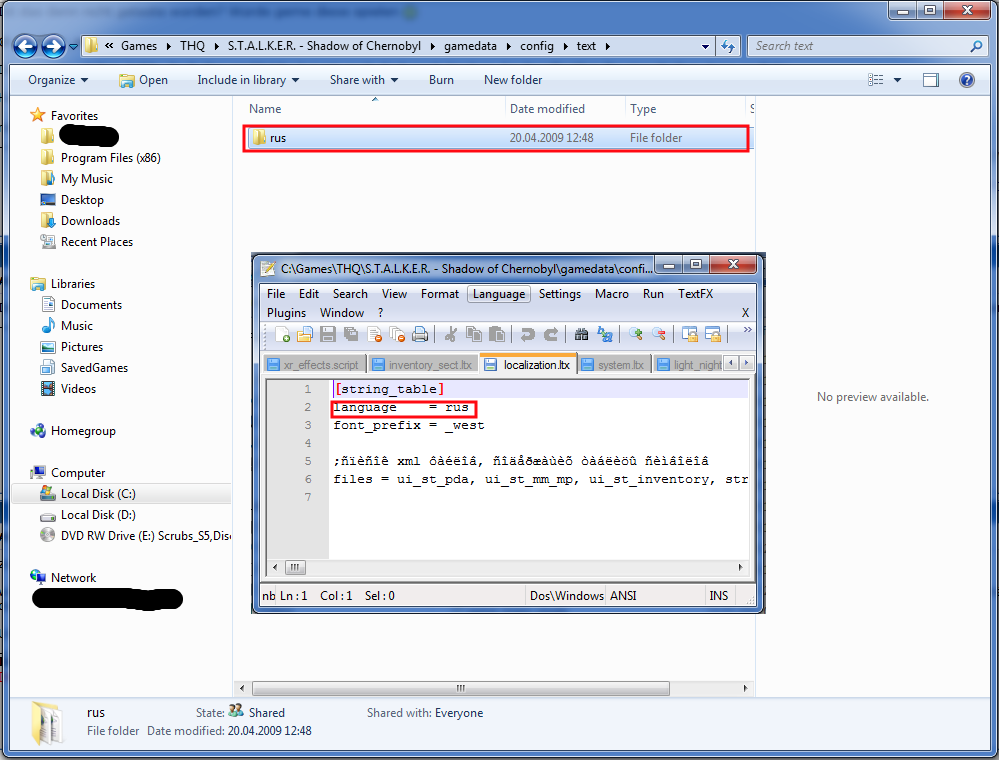
Task: Create new file in Notepad++ toolbar
Action: click(282, 334)
